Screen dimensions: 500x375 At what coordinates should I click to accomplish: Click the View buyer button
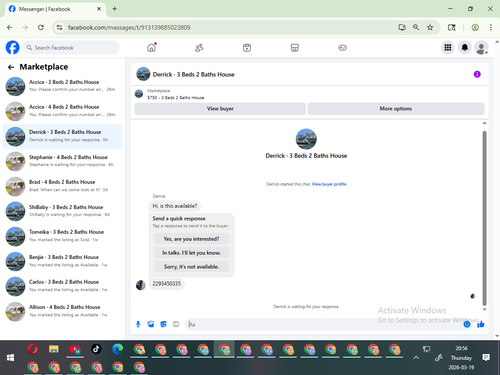220,109
